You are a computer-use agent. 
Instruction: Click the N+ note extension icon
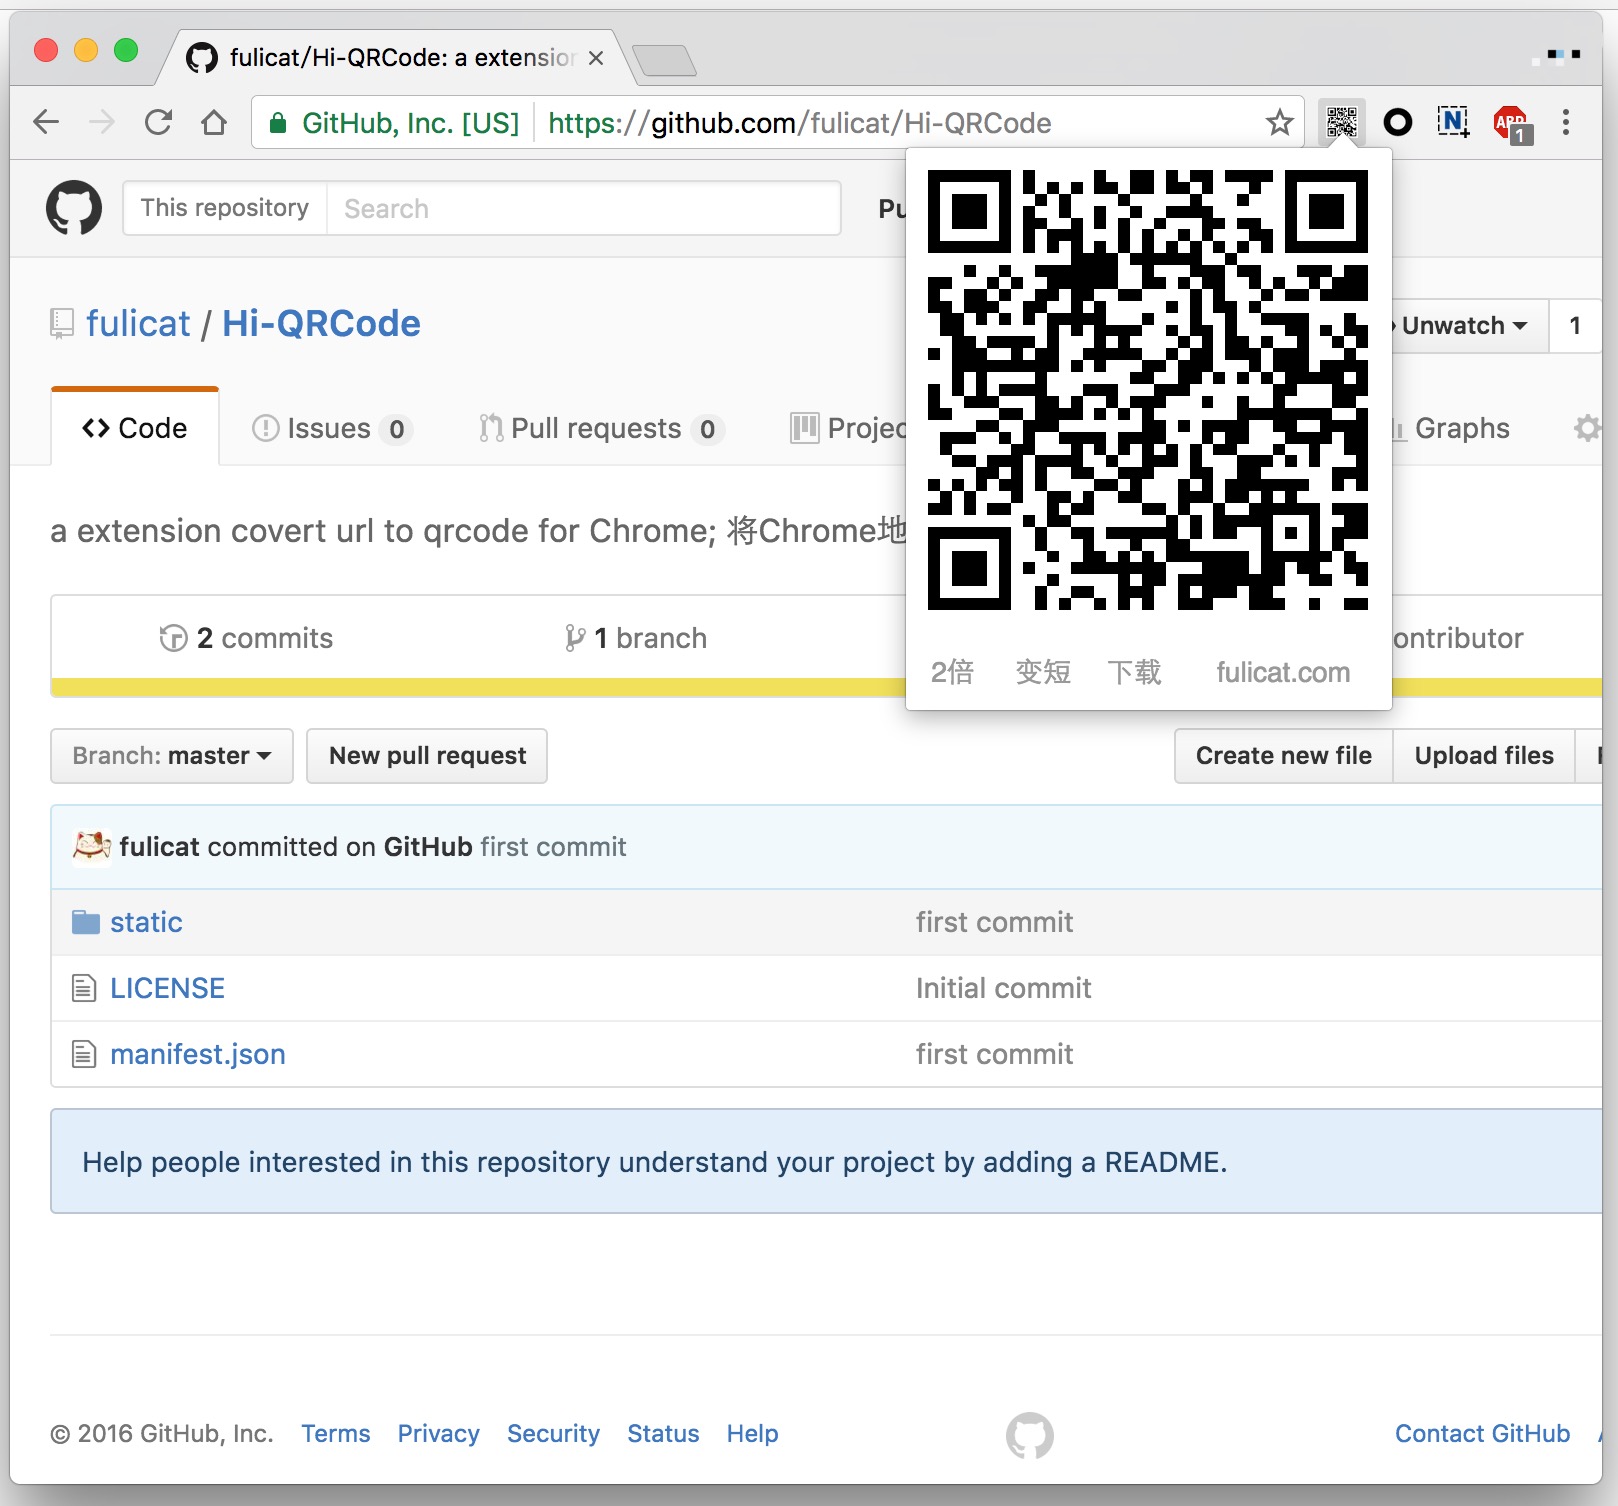click(x=1453, y=122)
